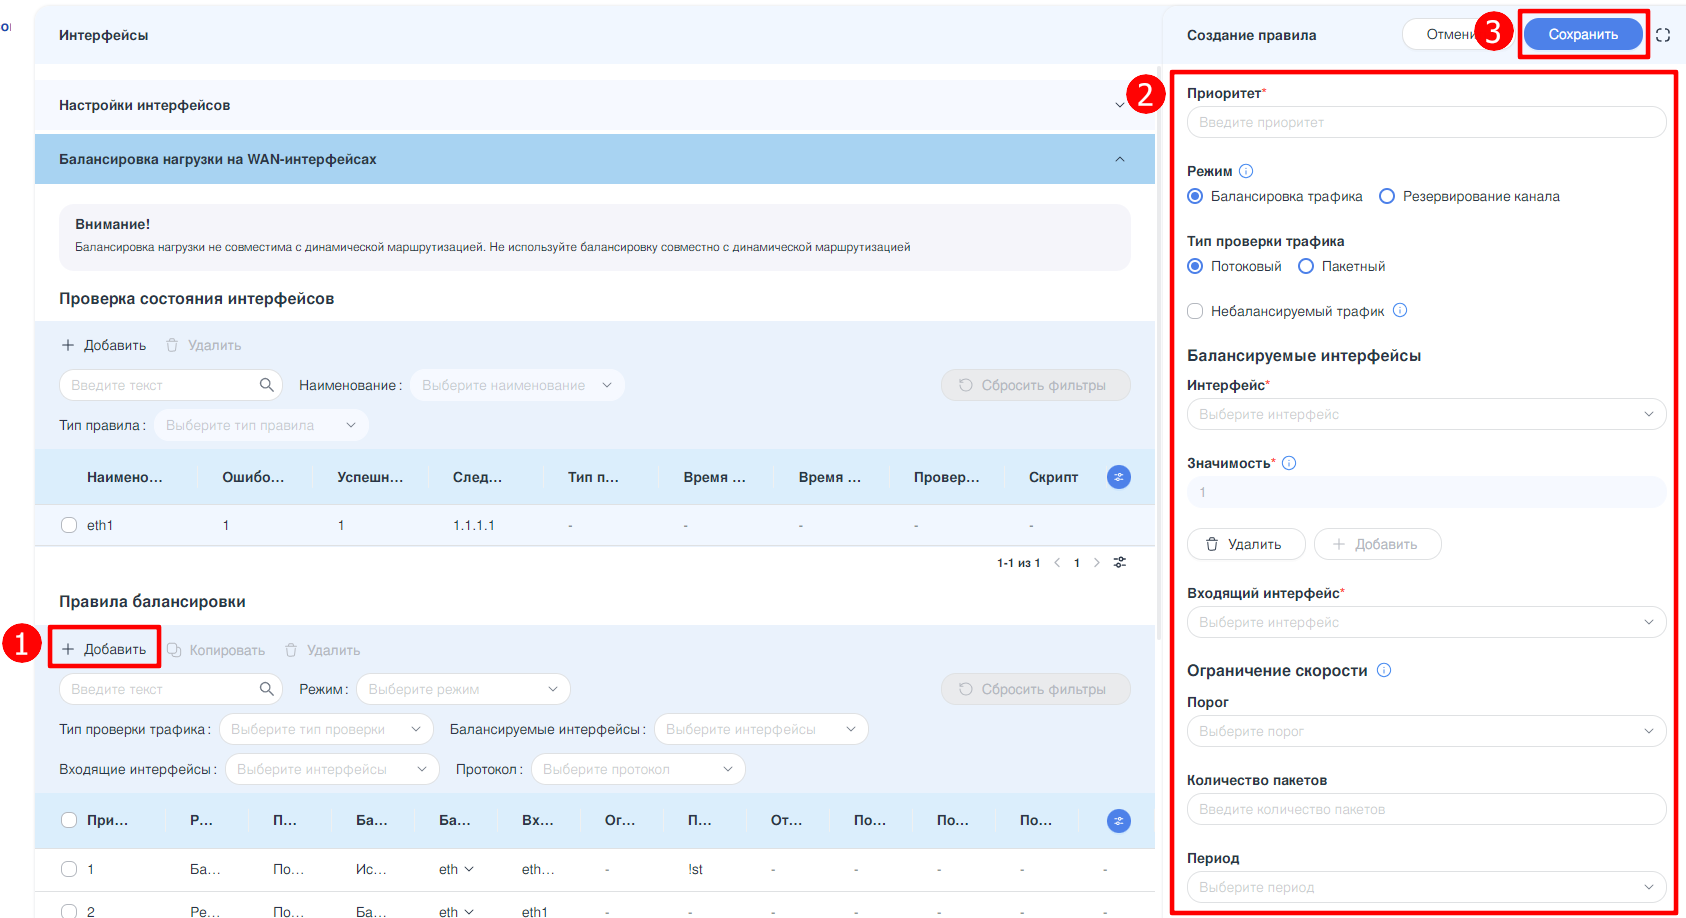This screenshot has height=918, width=1686.
Task: Select Пакетный traffic check type
Action: (x=1306, y=267)
